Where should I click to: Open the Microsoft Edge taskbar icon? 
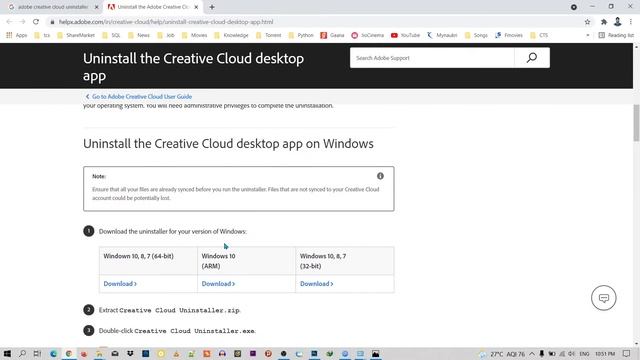pyautogui.click(x=53, y=353)
